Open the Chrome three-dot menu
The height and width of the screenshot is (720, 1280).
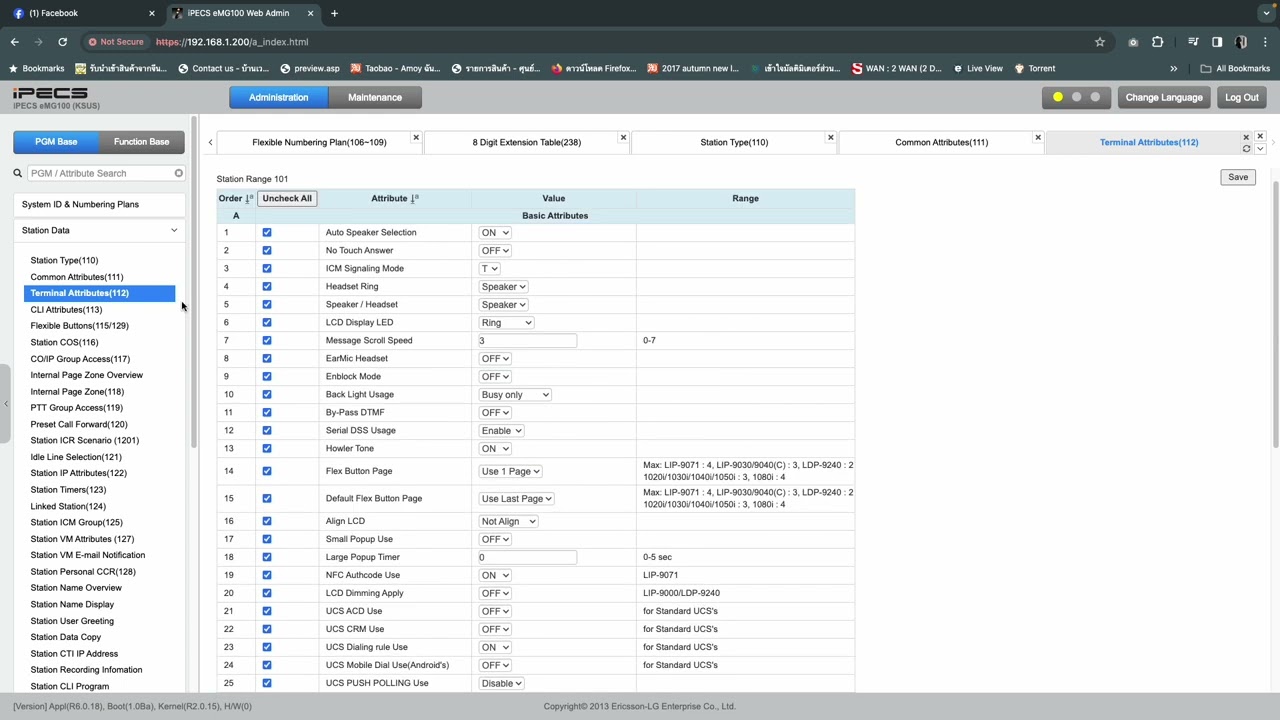tap(1264, 42)
